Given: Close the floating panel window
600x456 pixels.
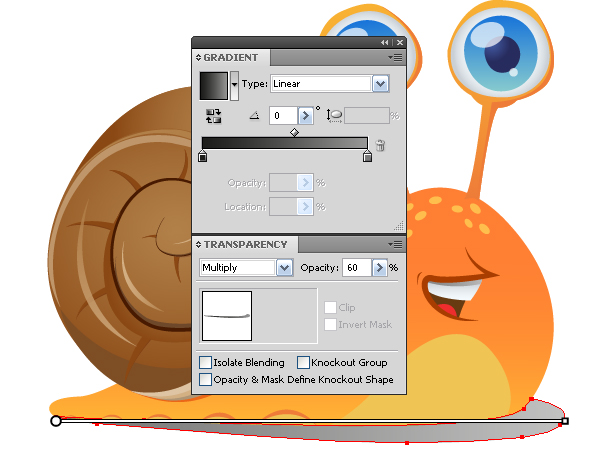Looking at the screenshot, I should [400, 42].
